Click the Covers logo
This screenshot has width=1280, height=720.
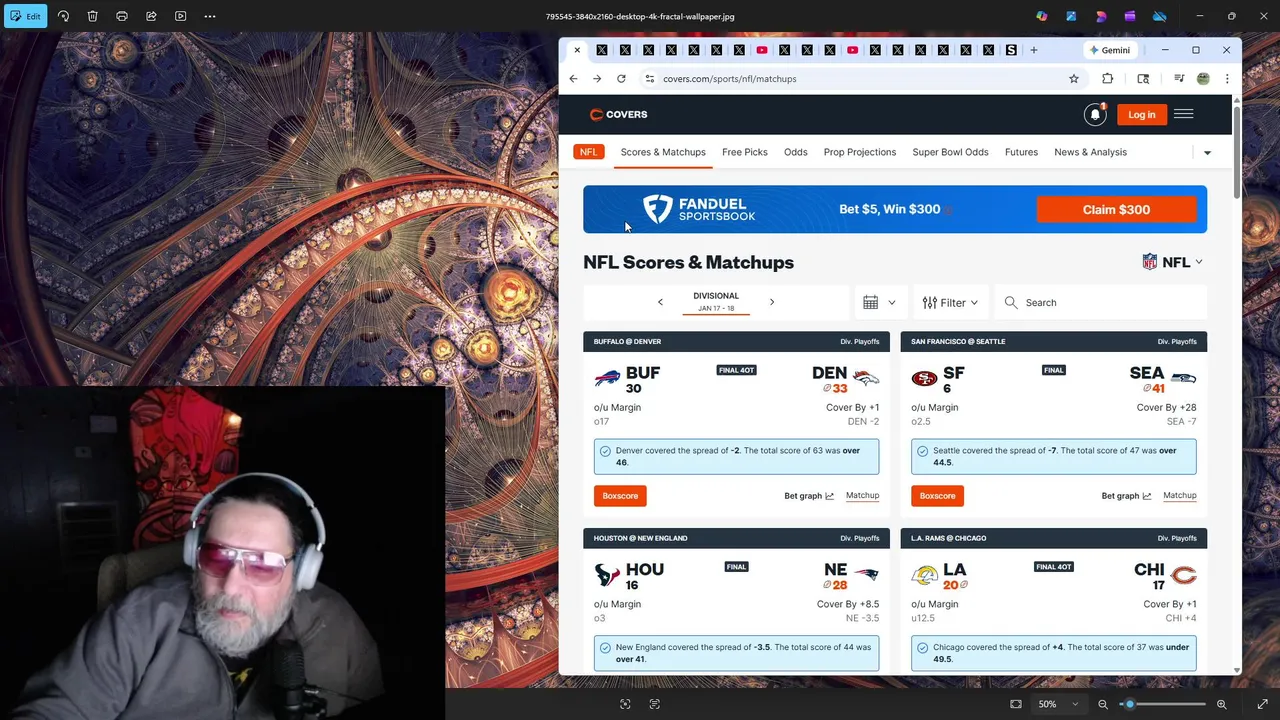(x=618, y=114)
